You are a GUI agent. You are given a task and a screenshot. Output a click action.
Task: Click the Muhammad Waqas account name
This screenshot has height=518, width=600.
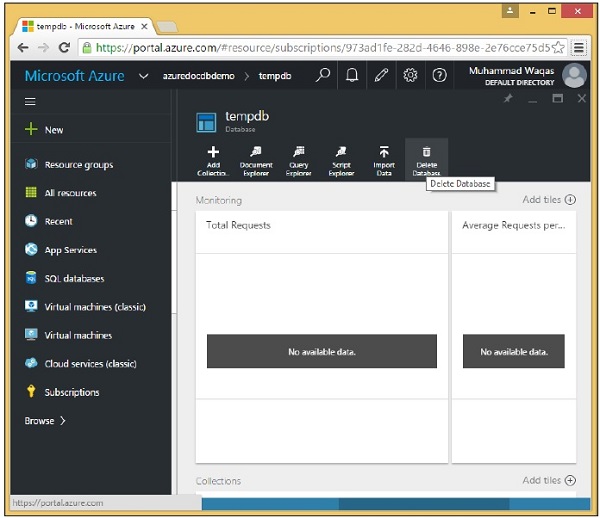[512, 71]
